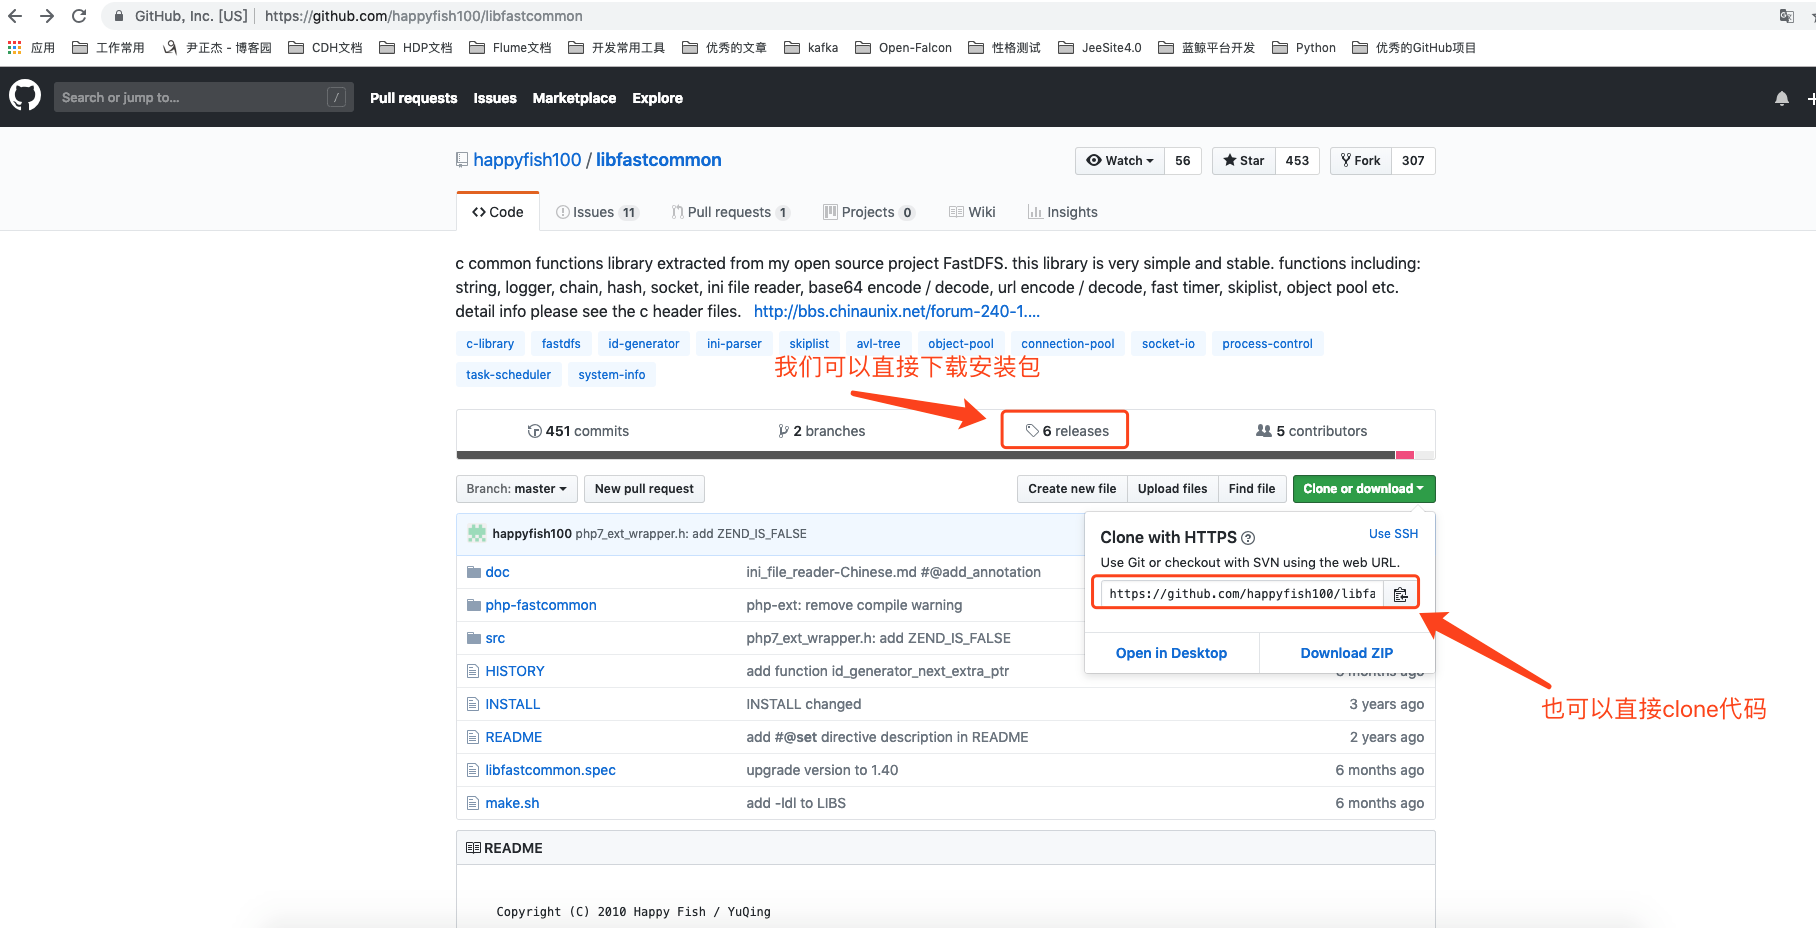Click Download ZIP
This screenshot has width=1816, height=928.
coord(1346,653)
